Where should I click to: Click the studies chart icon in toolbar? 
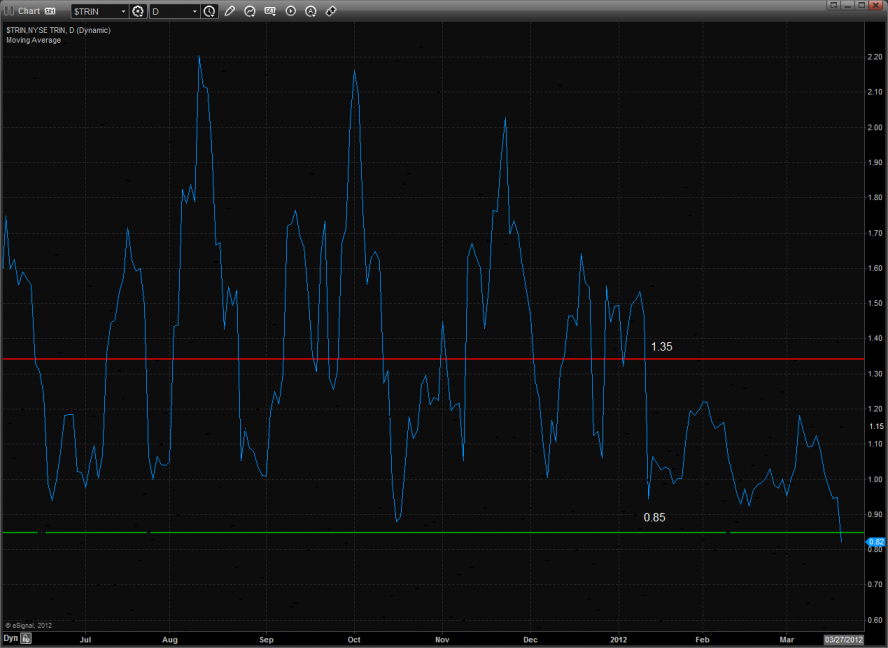[x=250, y=11]
